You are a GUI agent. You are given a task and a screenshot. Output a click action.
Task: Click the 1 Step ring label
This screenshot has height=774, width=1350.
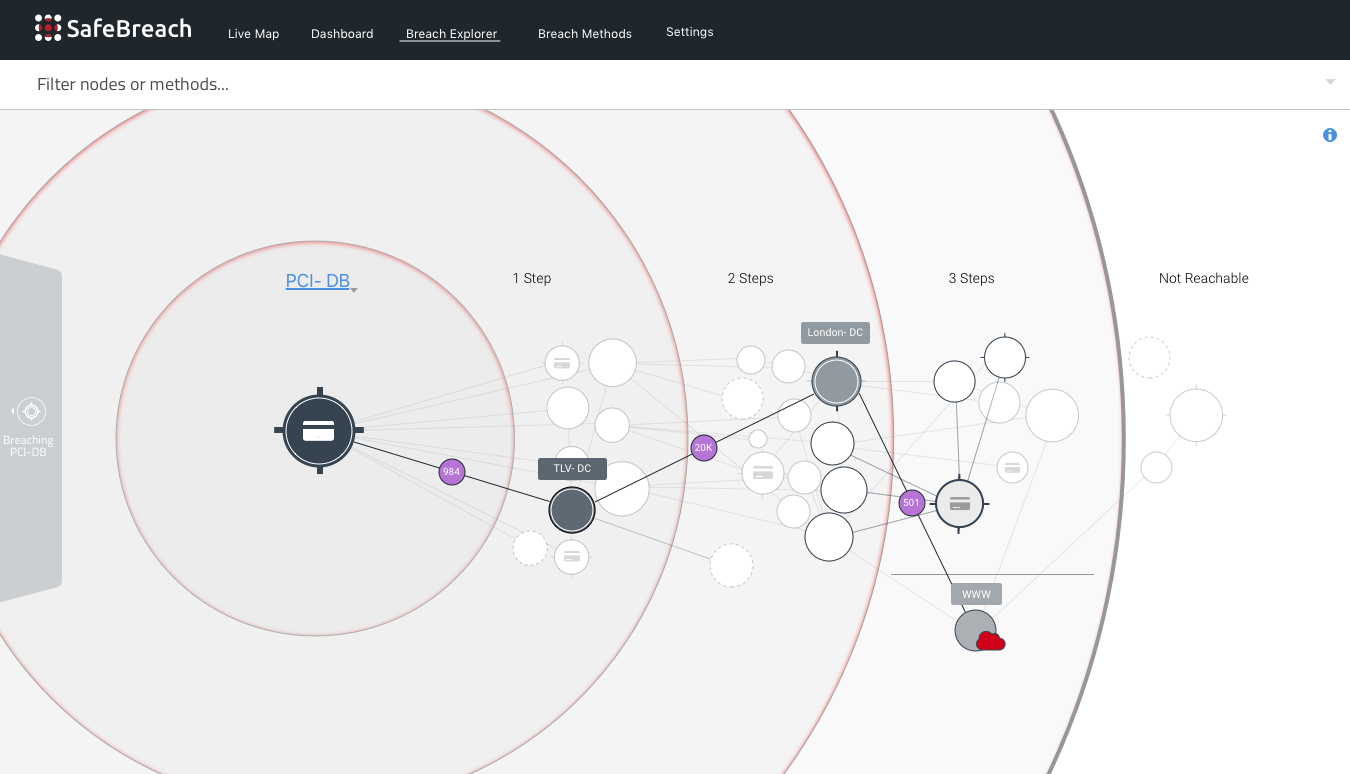click(x=532, y=278)
